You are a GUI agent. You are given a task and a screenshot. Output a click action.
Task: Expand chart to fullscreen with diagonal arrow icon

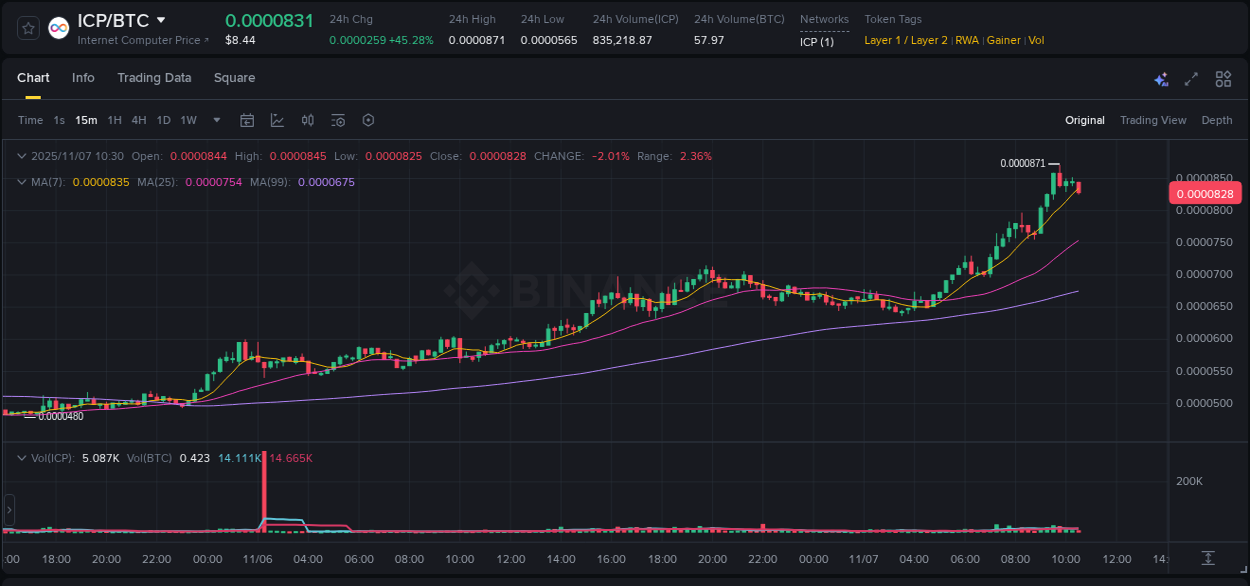[x=1191, y=78]
